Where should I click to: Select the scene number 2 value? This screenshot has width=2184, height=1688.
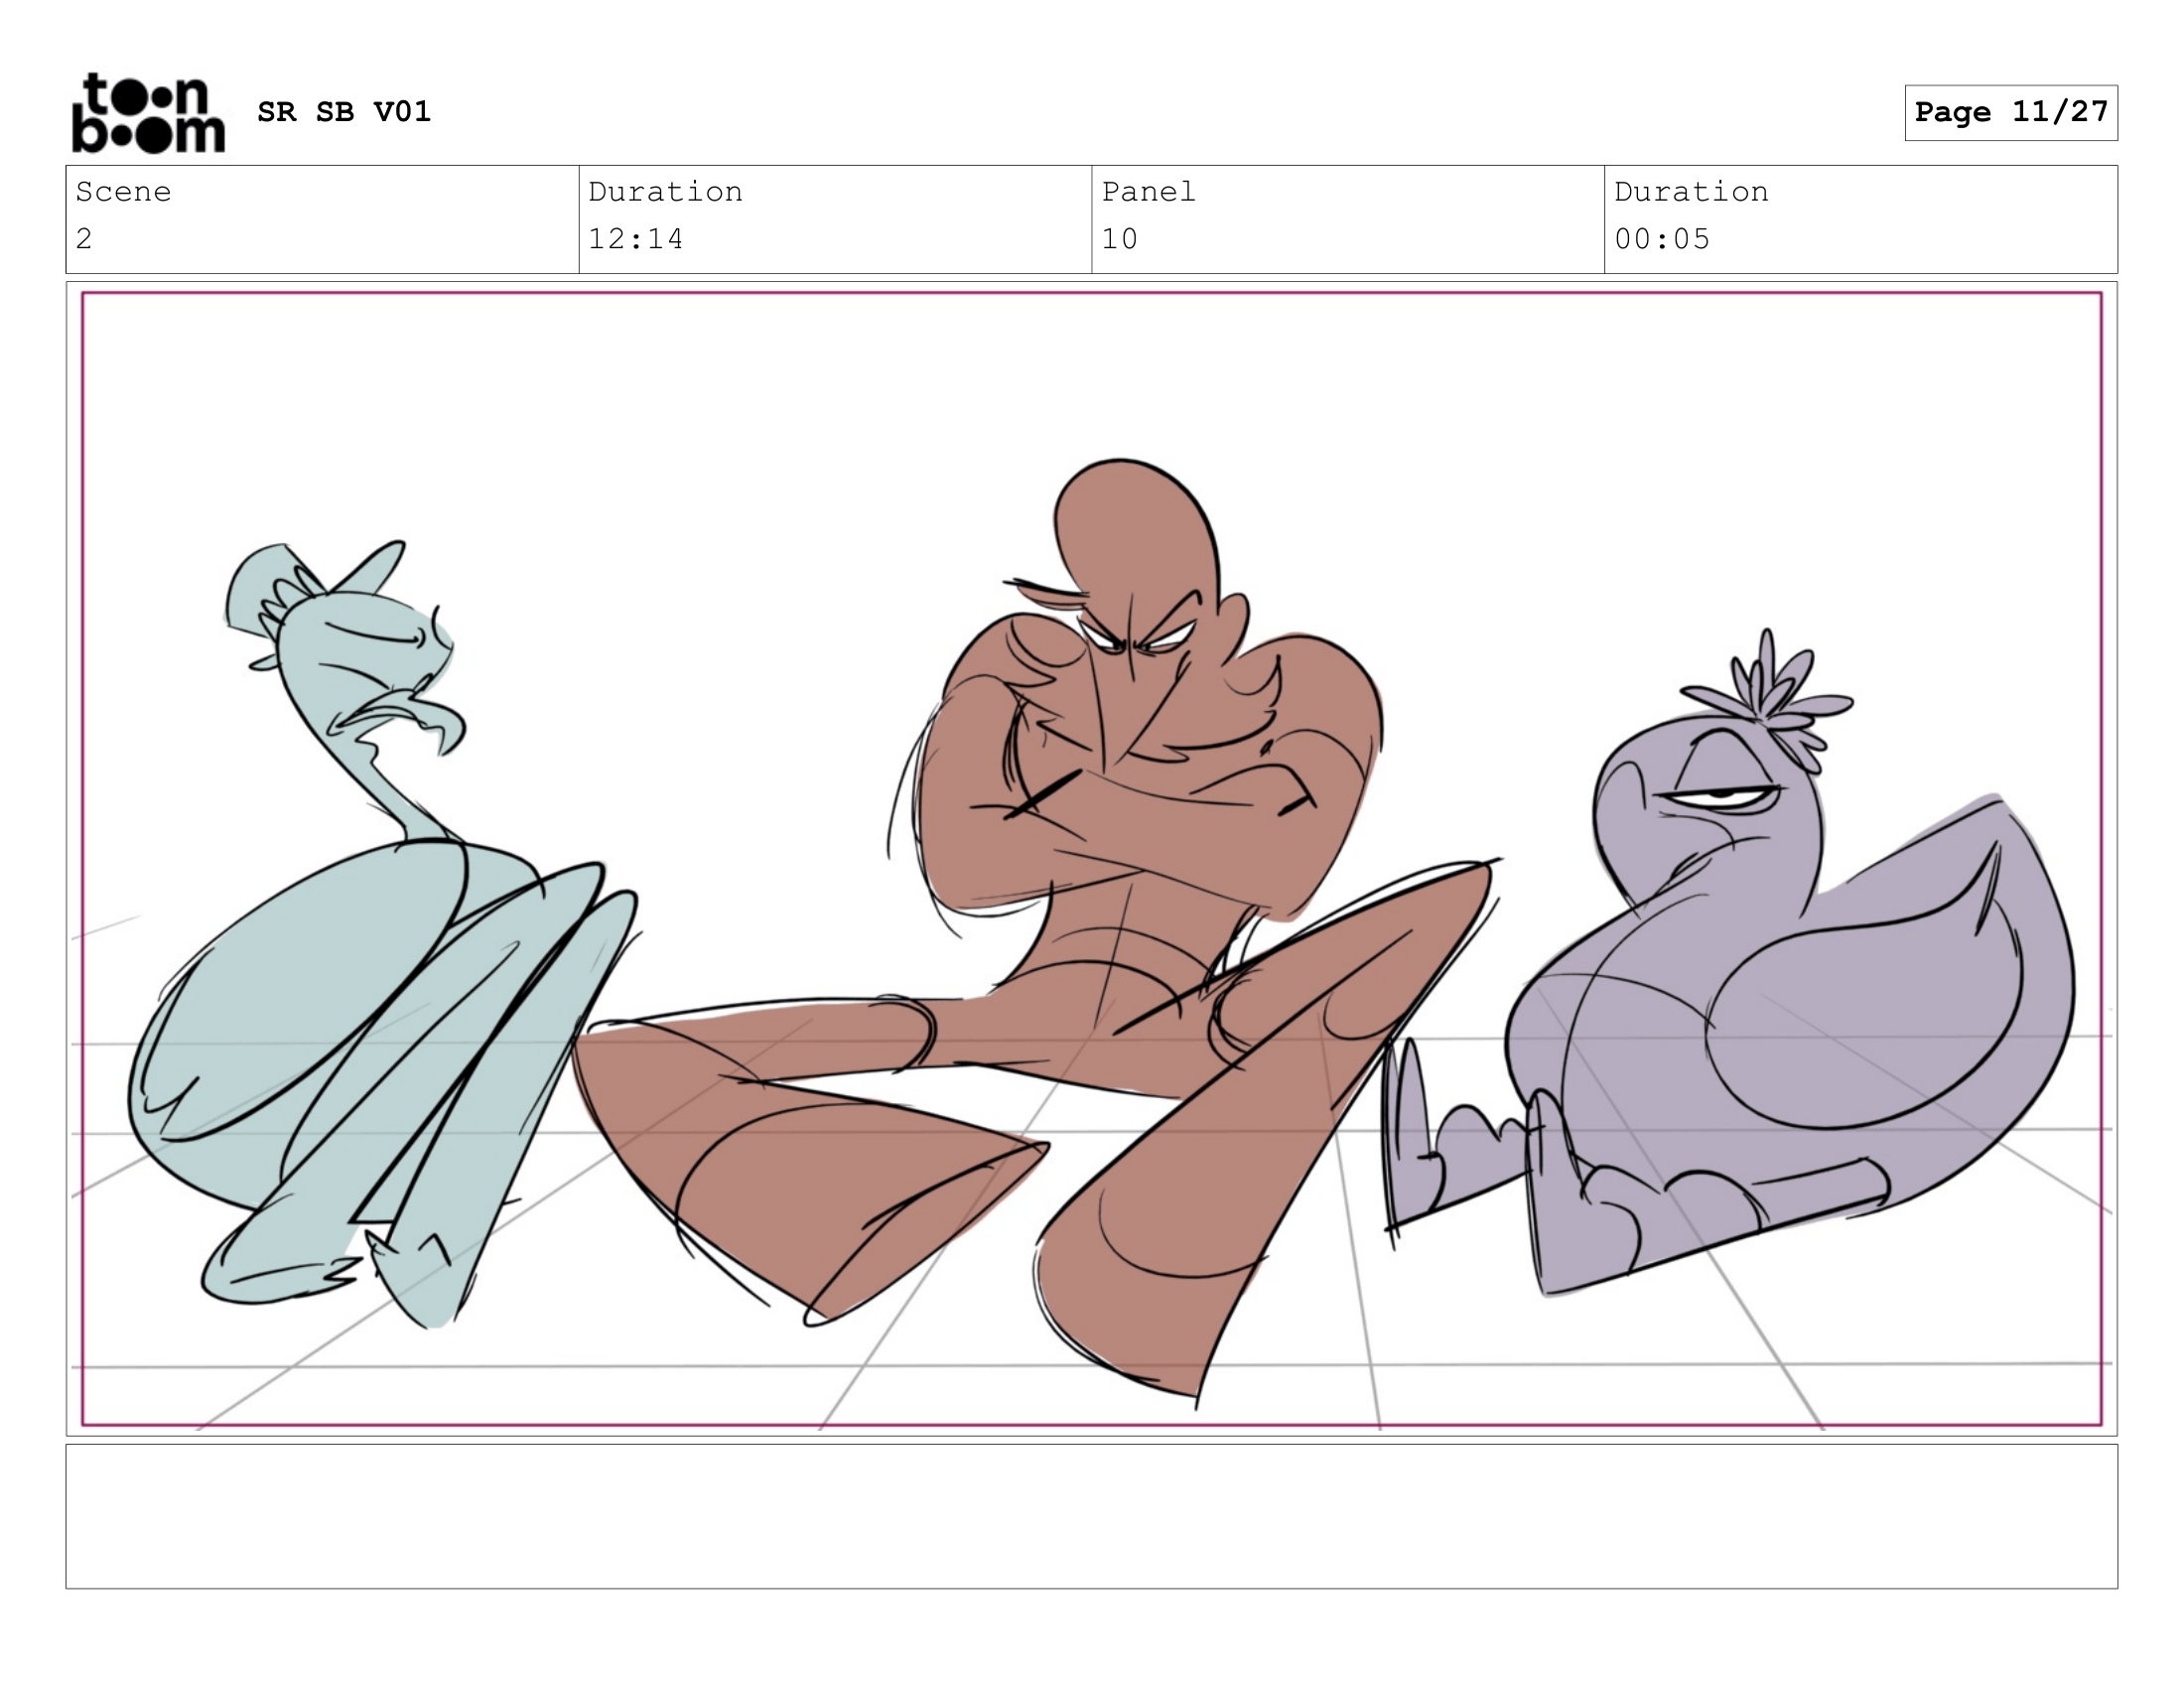tap(84, 239)
